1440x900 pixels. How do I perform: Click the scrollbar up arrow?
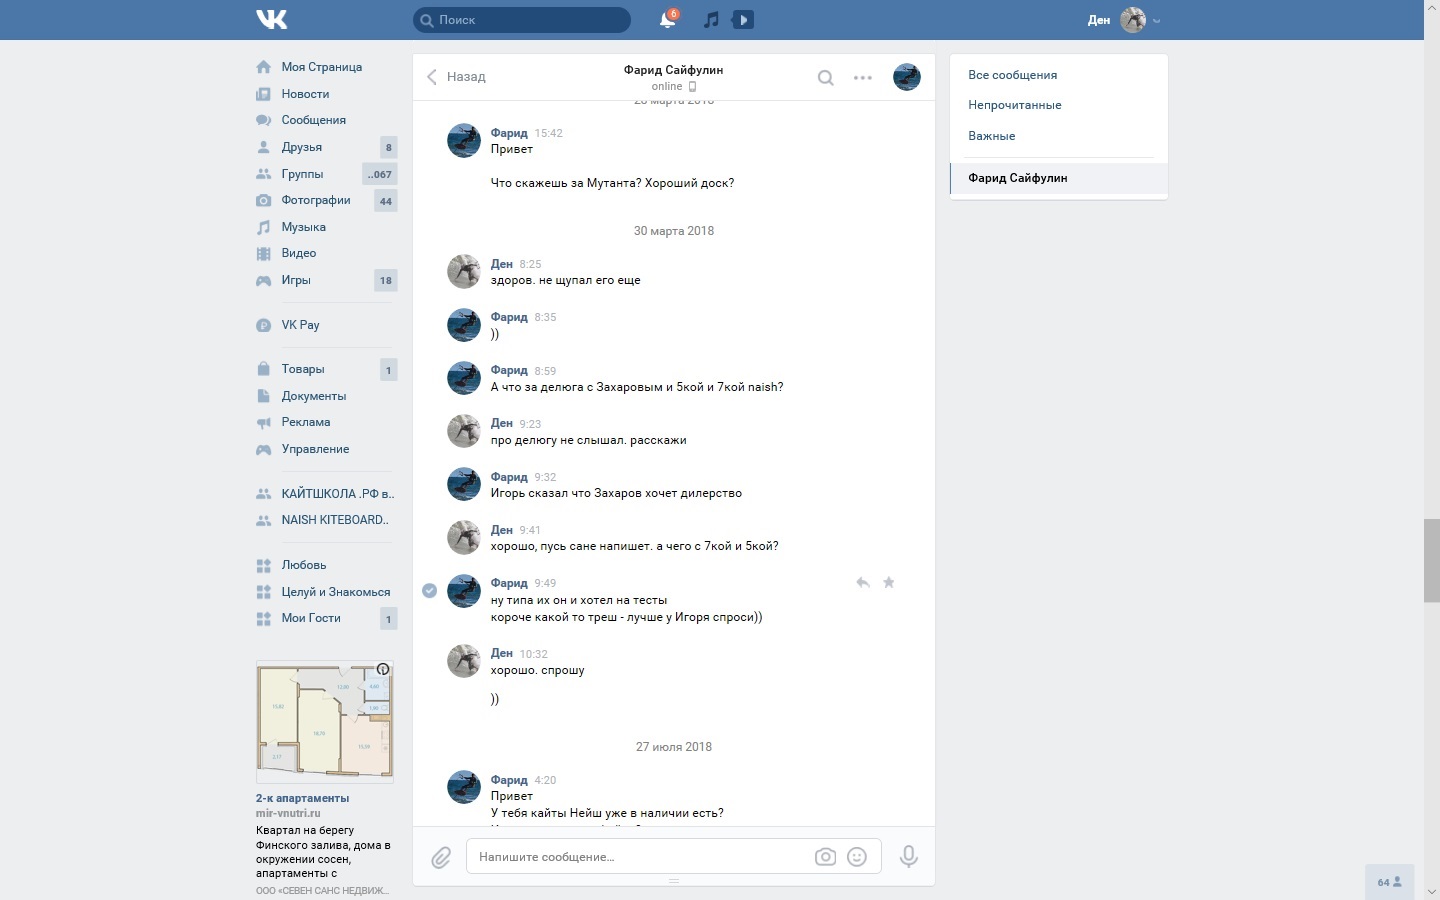click(x=1432, y=7)
